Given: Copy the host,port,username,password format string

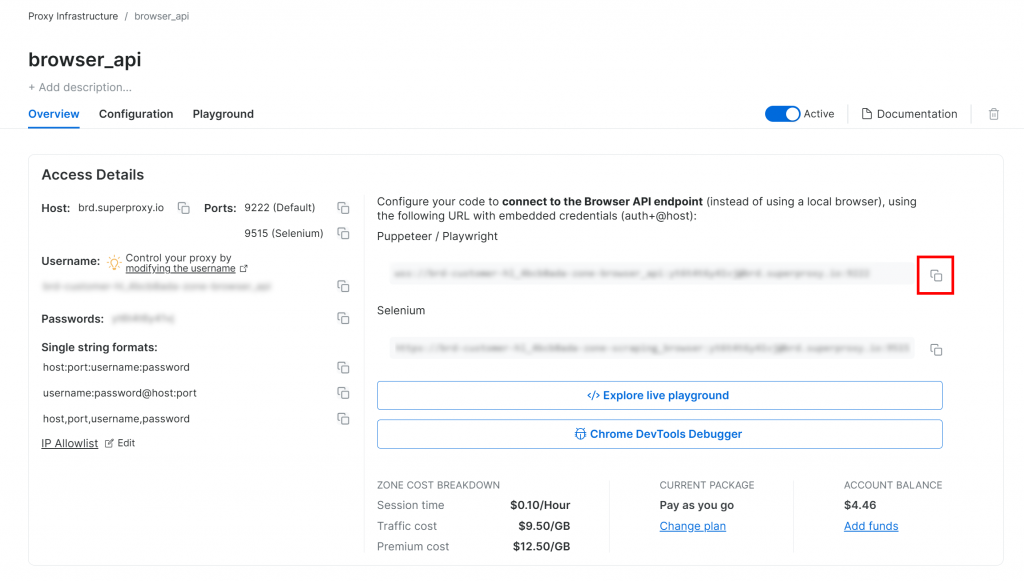Looking at the screenshot, I should (x=343, y=418).
